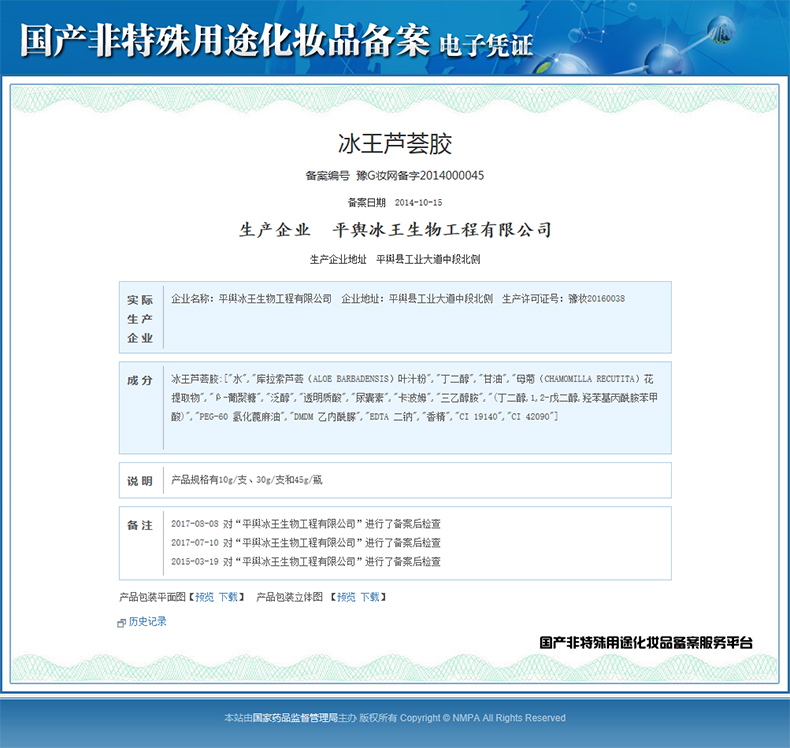Screen dimensions: 790x748
Task: Click the ingredient PEG-60 氢化蓖麻油
Action: click(239, 417)
